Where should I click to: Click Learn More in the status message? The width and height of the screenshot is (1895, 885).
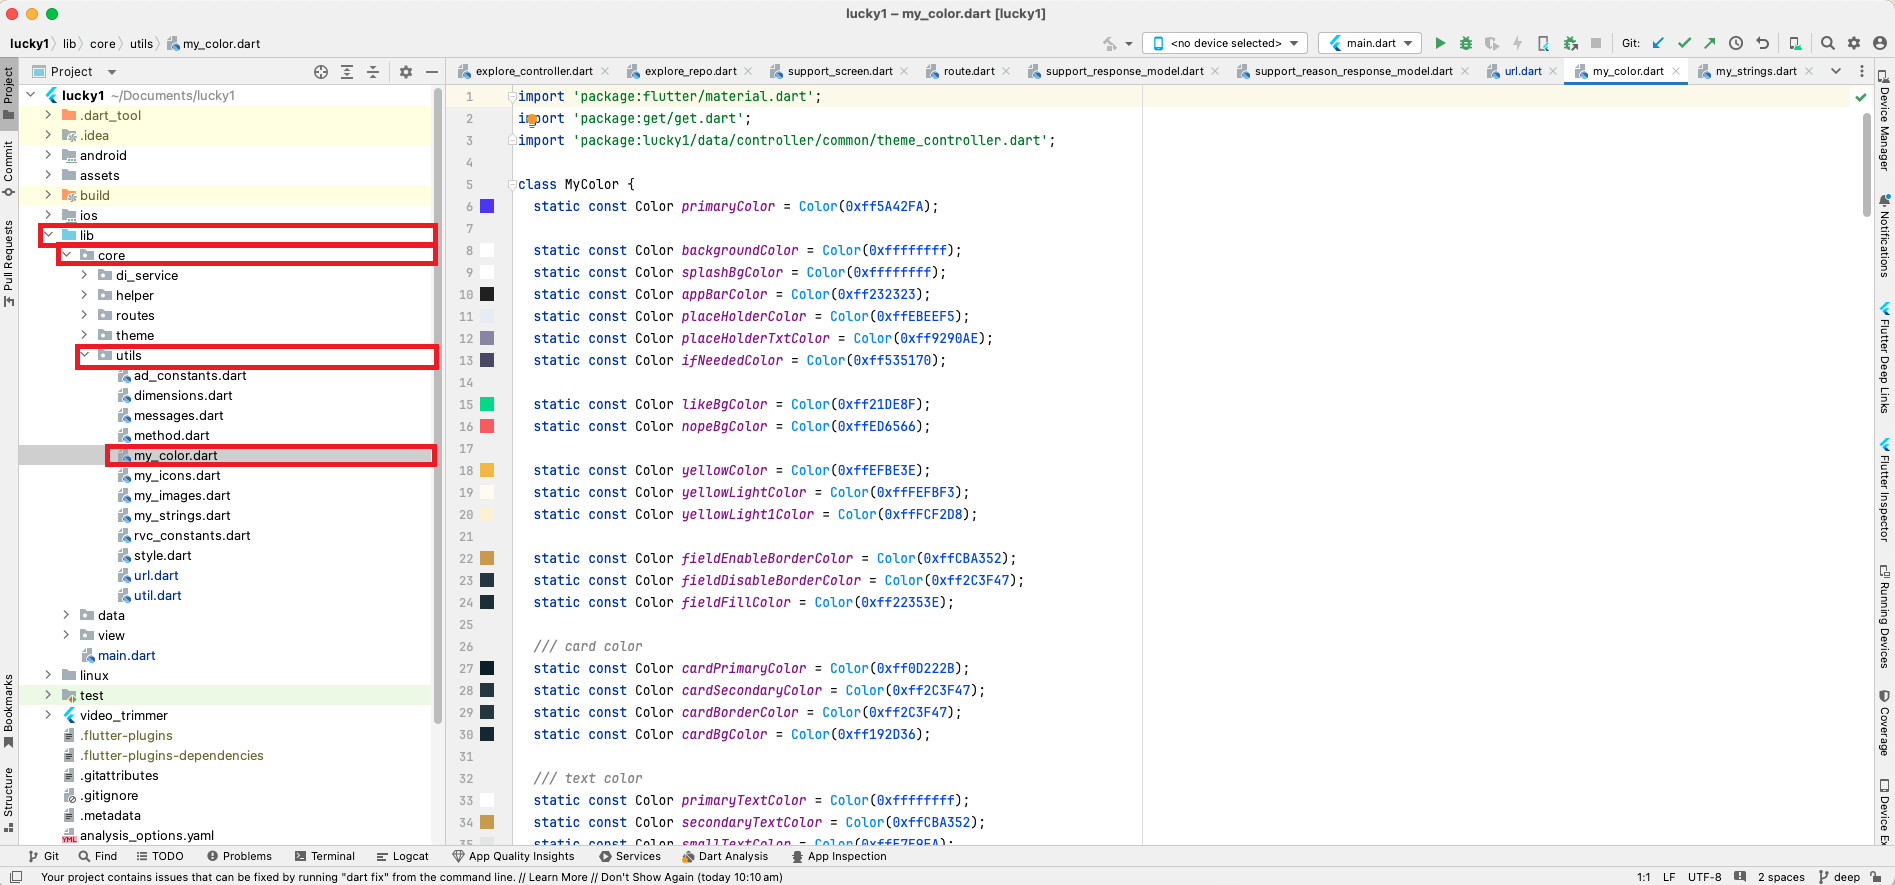[x=558, y=877]
